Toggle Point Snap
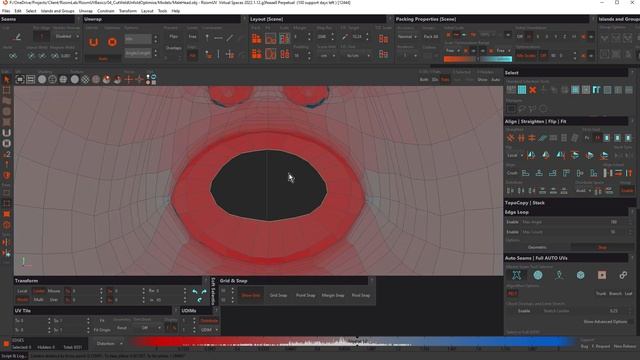640x360 pixels. click(305, 295)
